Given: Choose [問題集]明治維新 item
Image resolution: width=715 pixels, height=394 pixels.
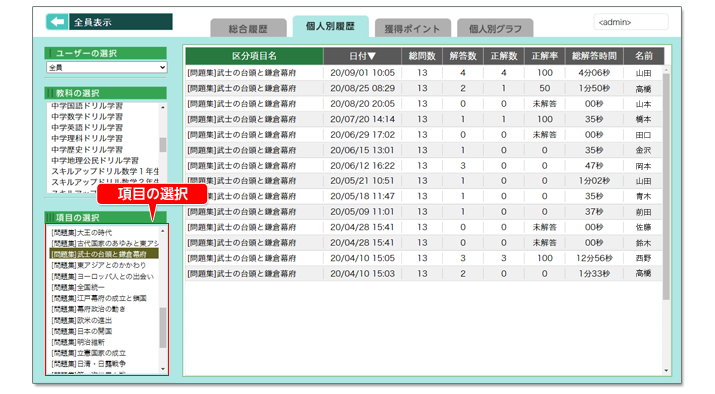Looking at the screenshot, I should [x=78, y=342].
